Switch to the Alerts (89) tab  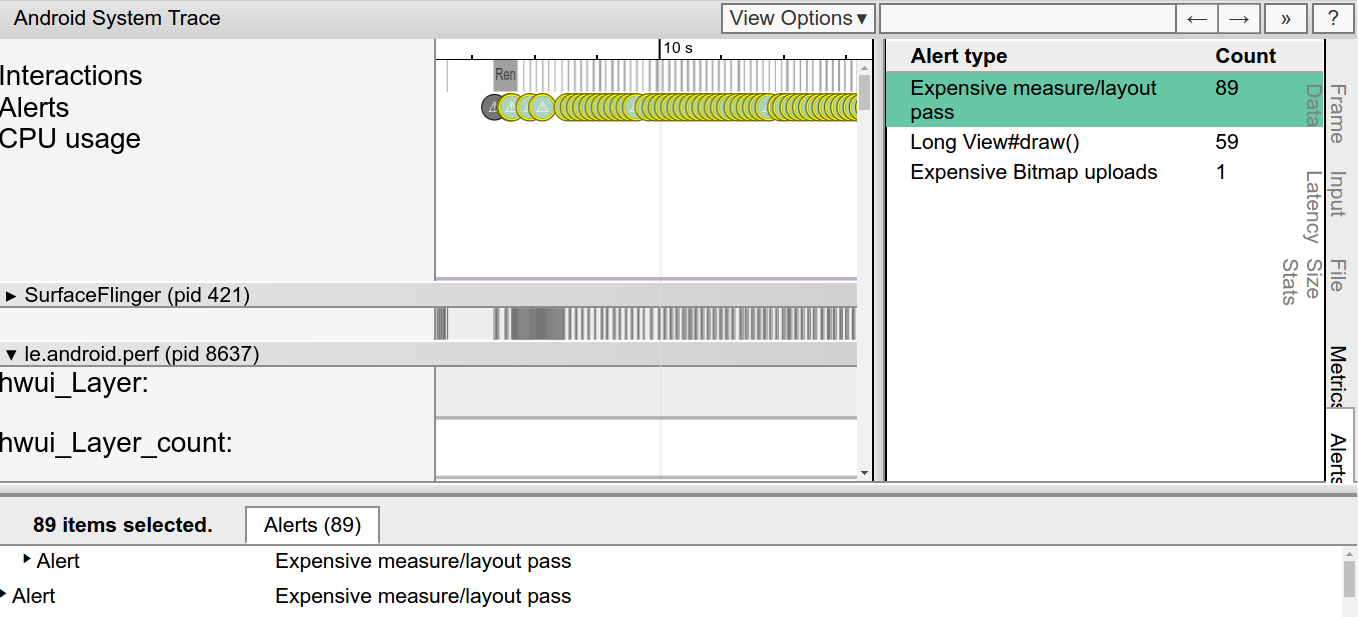point(312,525)
